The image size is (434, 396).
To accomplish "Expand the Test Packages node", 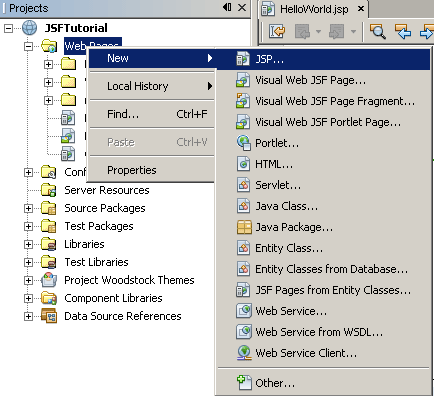I will 29,227.
